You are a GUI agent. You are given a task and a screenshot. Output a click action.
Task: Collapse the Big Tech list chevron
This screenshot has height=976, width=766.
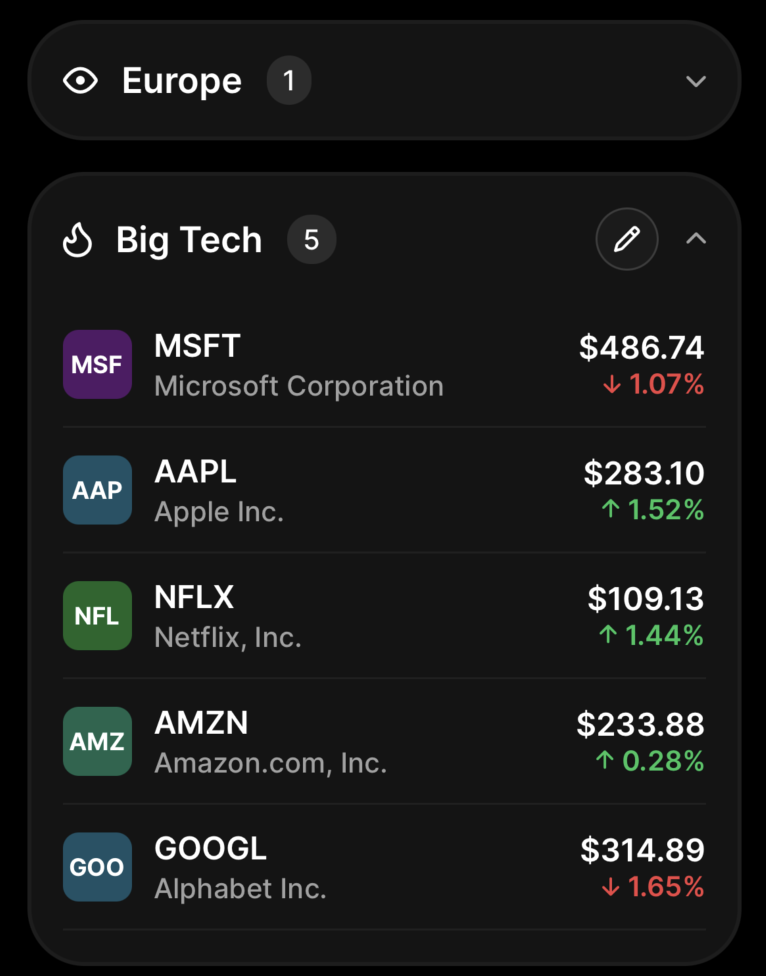(696, 239)
